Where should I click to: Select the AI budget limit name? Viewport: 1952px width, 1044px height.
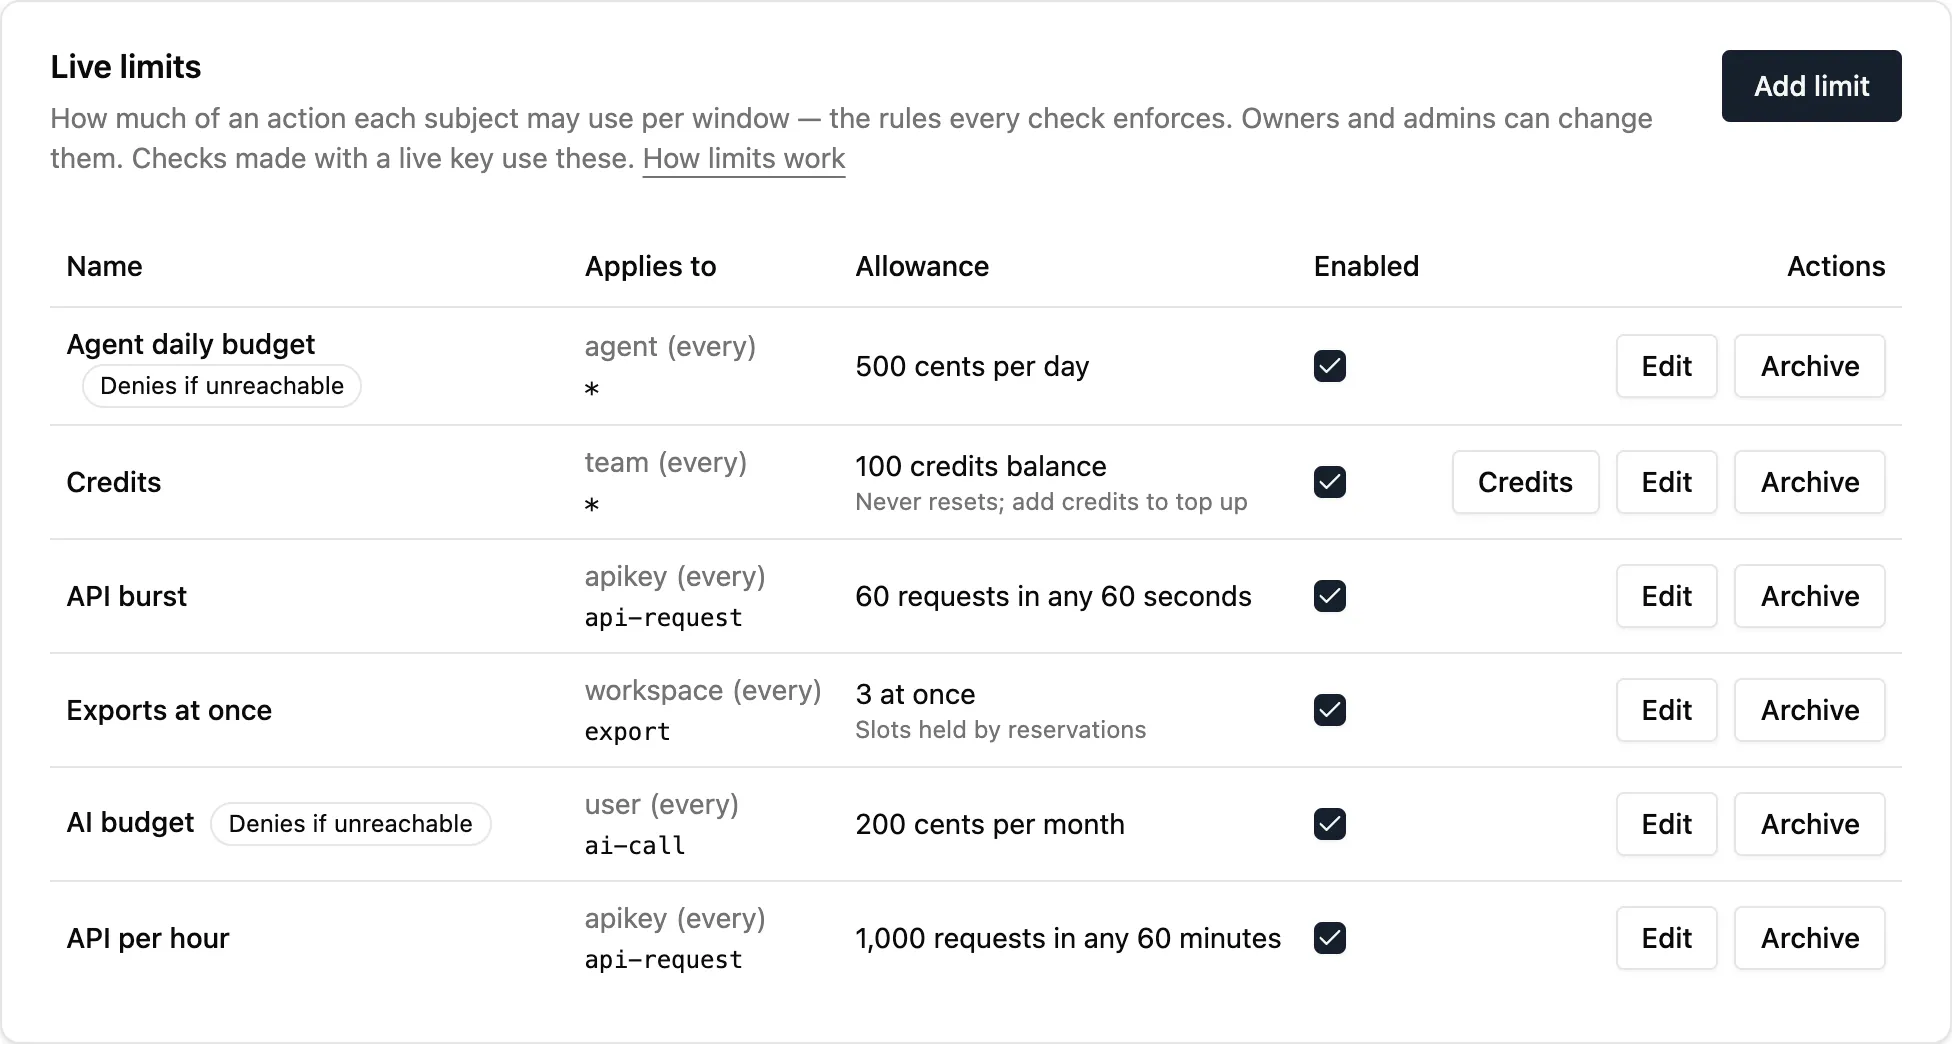click(x=131, y=823)
